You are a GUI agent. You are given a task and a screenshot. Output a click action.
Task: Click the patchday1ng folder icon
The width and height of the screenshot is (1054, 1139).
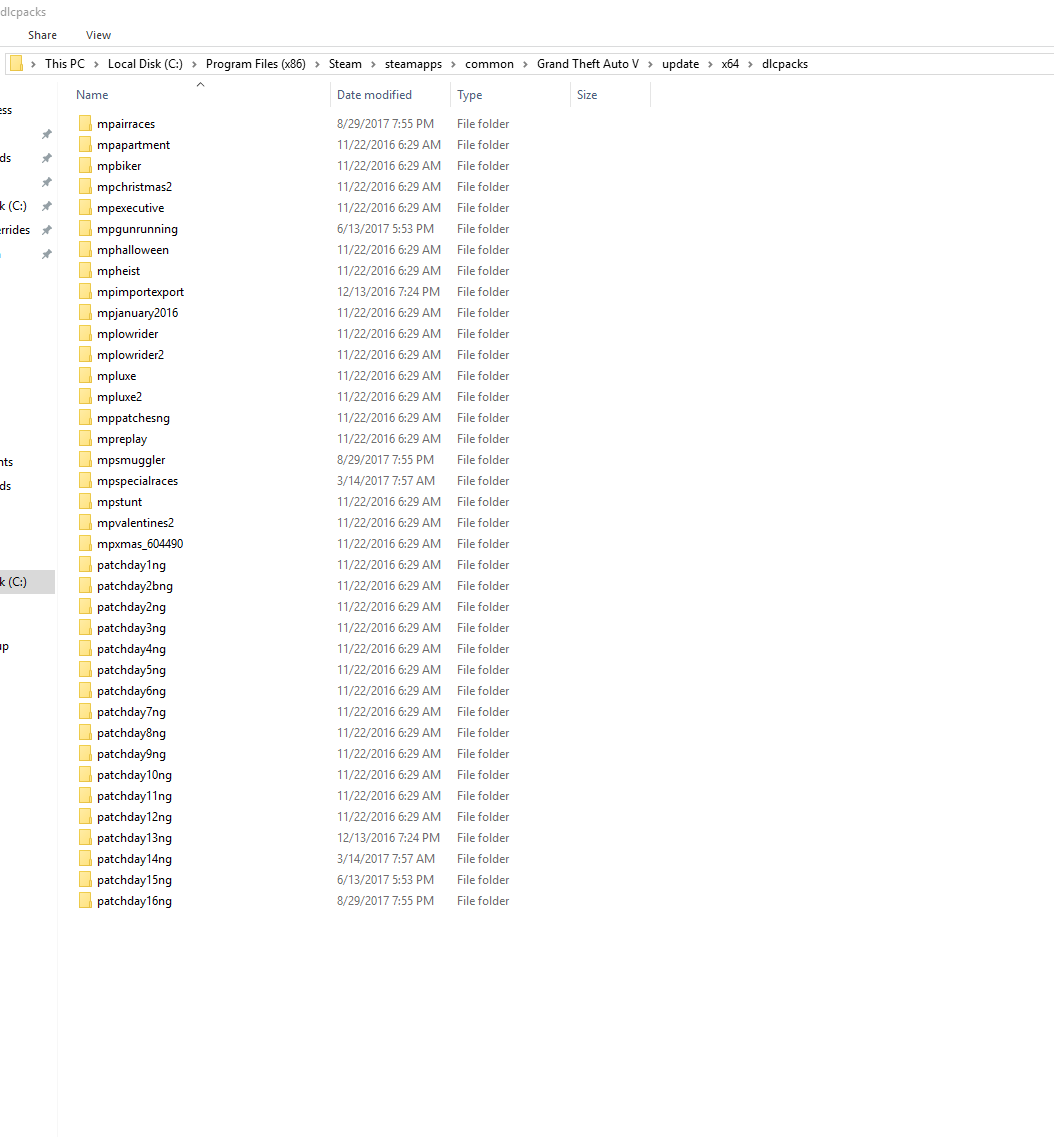85,565
